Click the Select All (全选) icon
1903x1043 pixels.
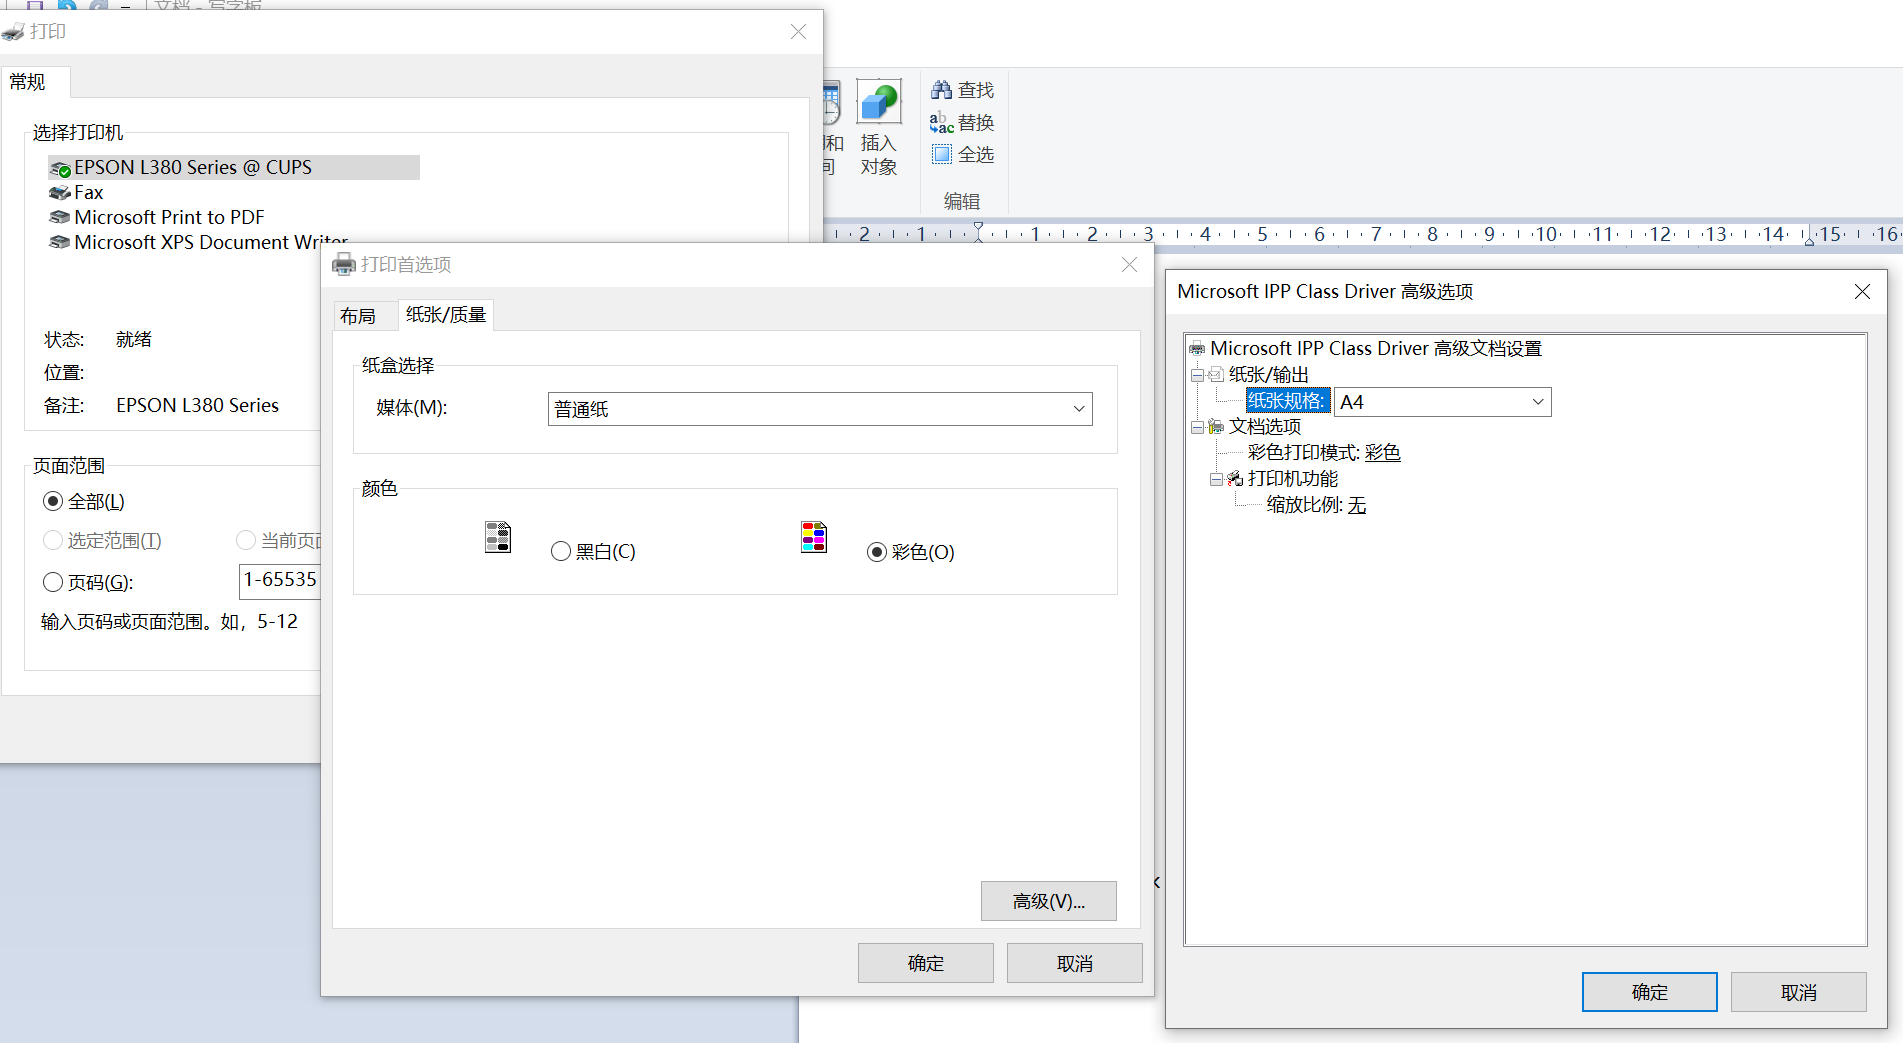pos(941,154)
